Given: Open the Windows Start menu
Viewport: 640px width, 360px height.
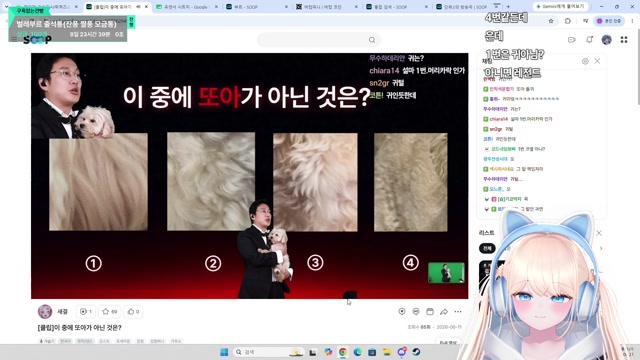Looking at the screenshot, I should [224, 352].
